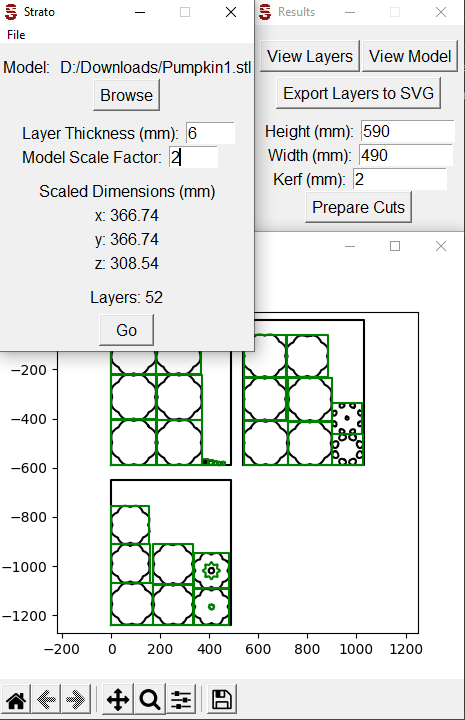This screenshot has height=720, width=465.
Task: Save the figure with floppy icon
Action: click(222, 700)
